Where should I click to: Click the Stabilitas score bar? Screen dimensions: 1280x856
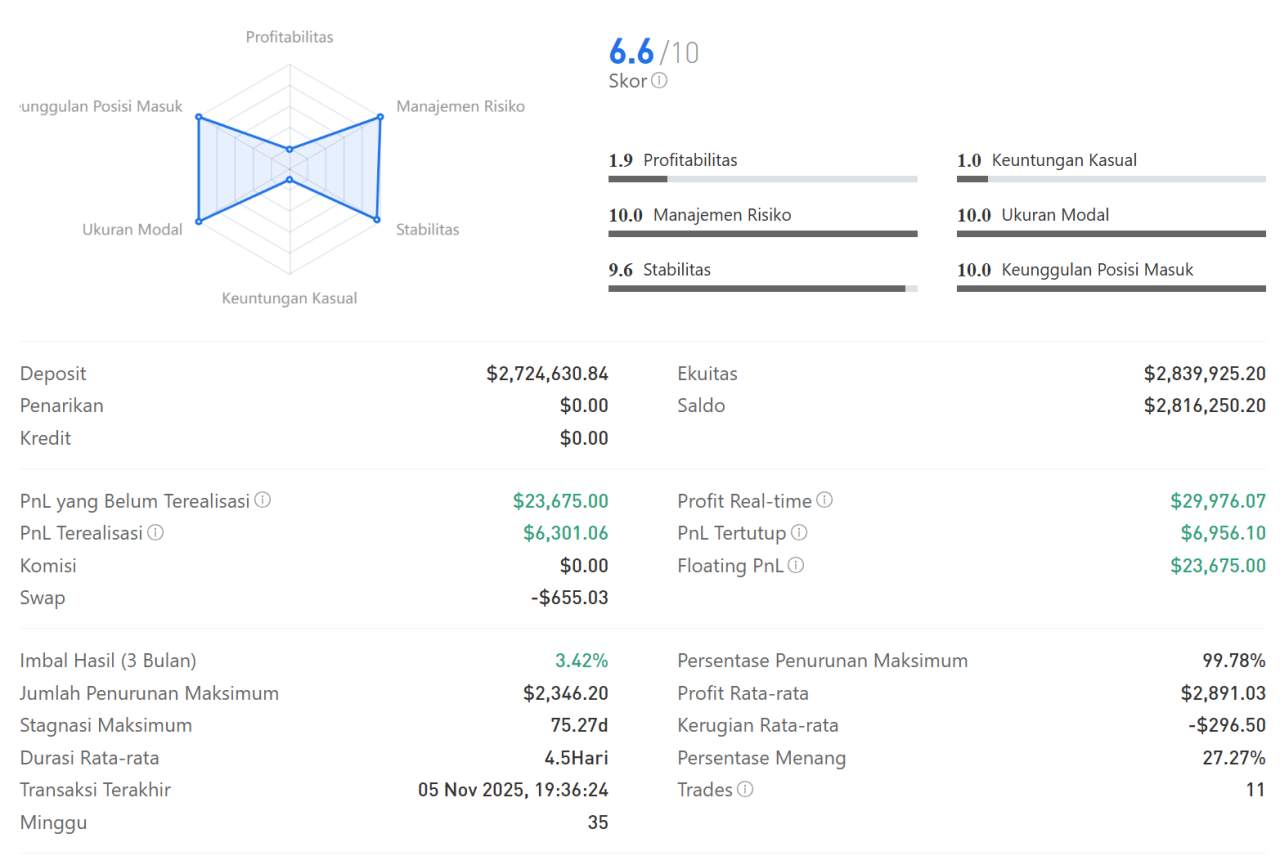coord(762,288)
